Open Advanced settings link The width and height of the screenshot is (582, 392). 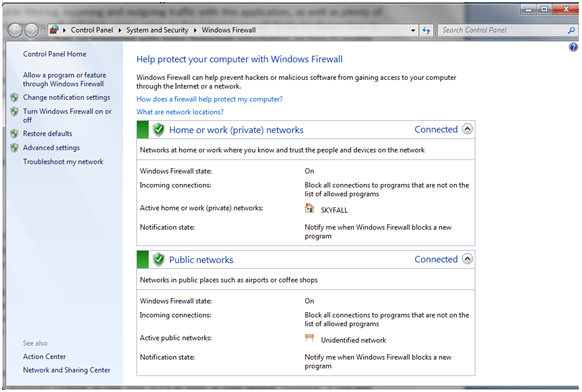51,148
